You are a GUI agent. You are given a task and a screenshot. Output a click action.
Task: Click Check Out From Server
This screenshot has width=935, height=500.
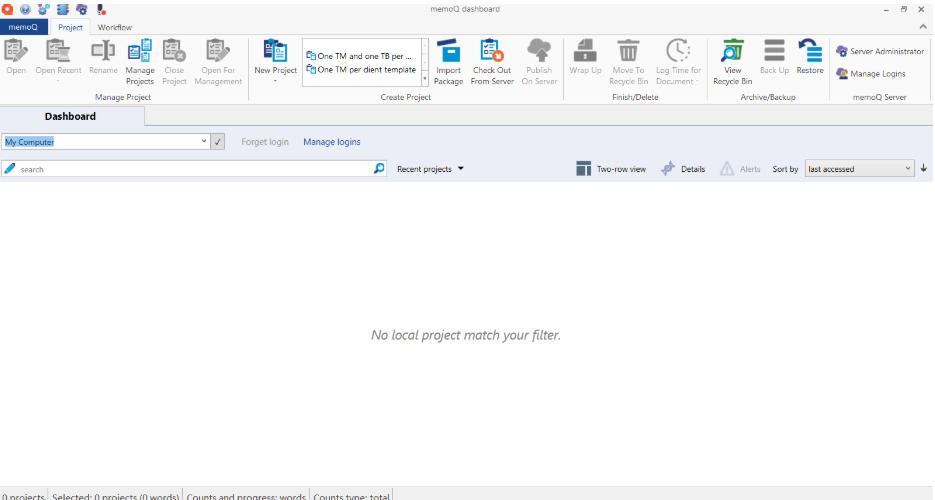coord(492,62)
